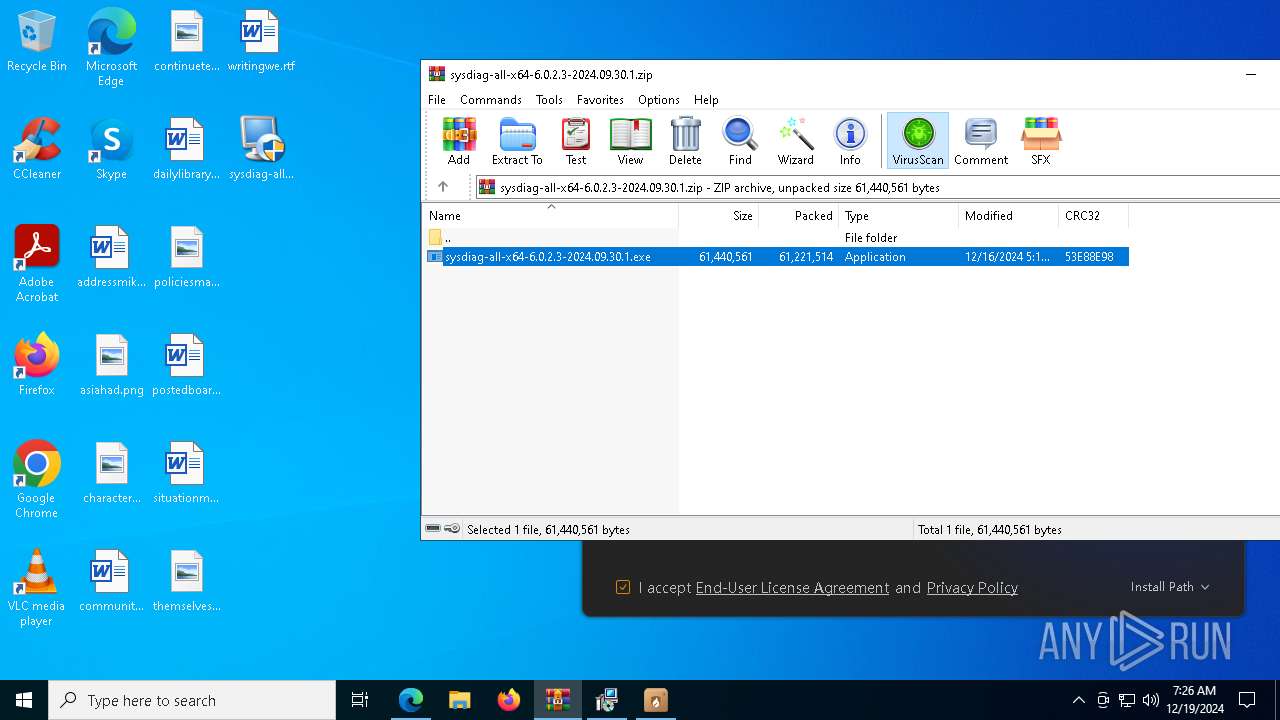Viewport: 1280px width, 720px height.
Task: Sort by the Modified column header
Action: point(1008,216)
